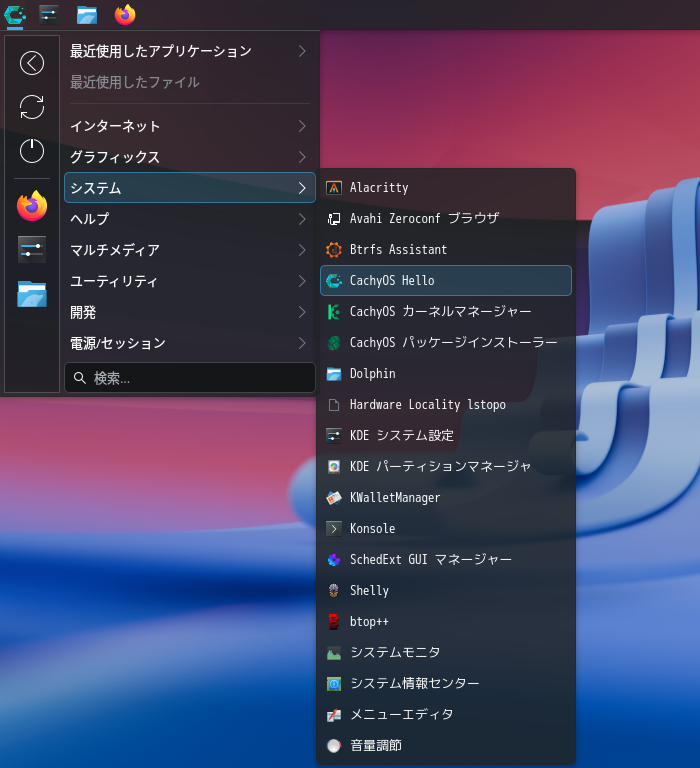Click the Konsole icon

[334, 528]
